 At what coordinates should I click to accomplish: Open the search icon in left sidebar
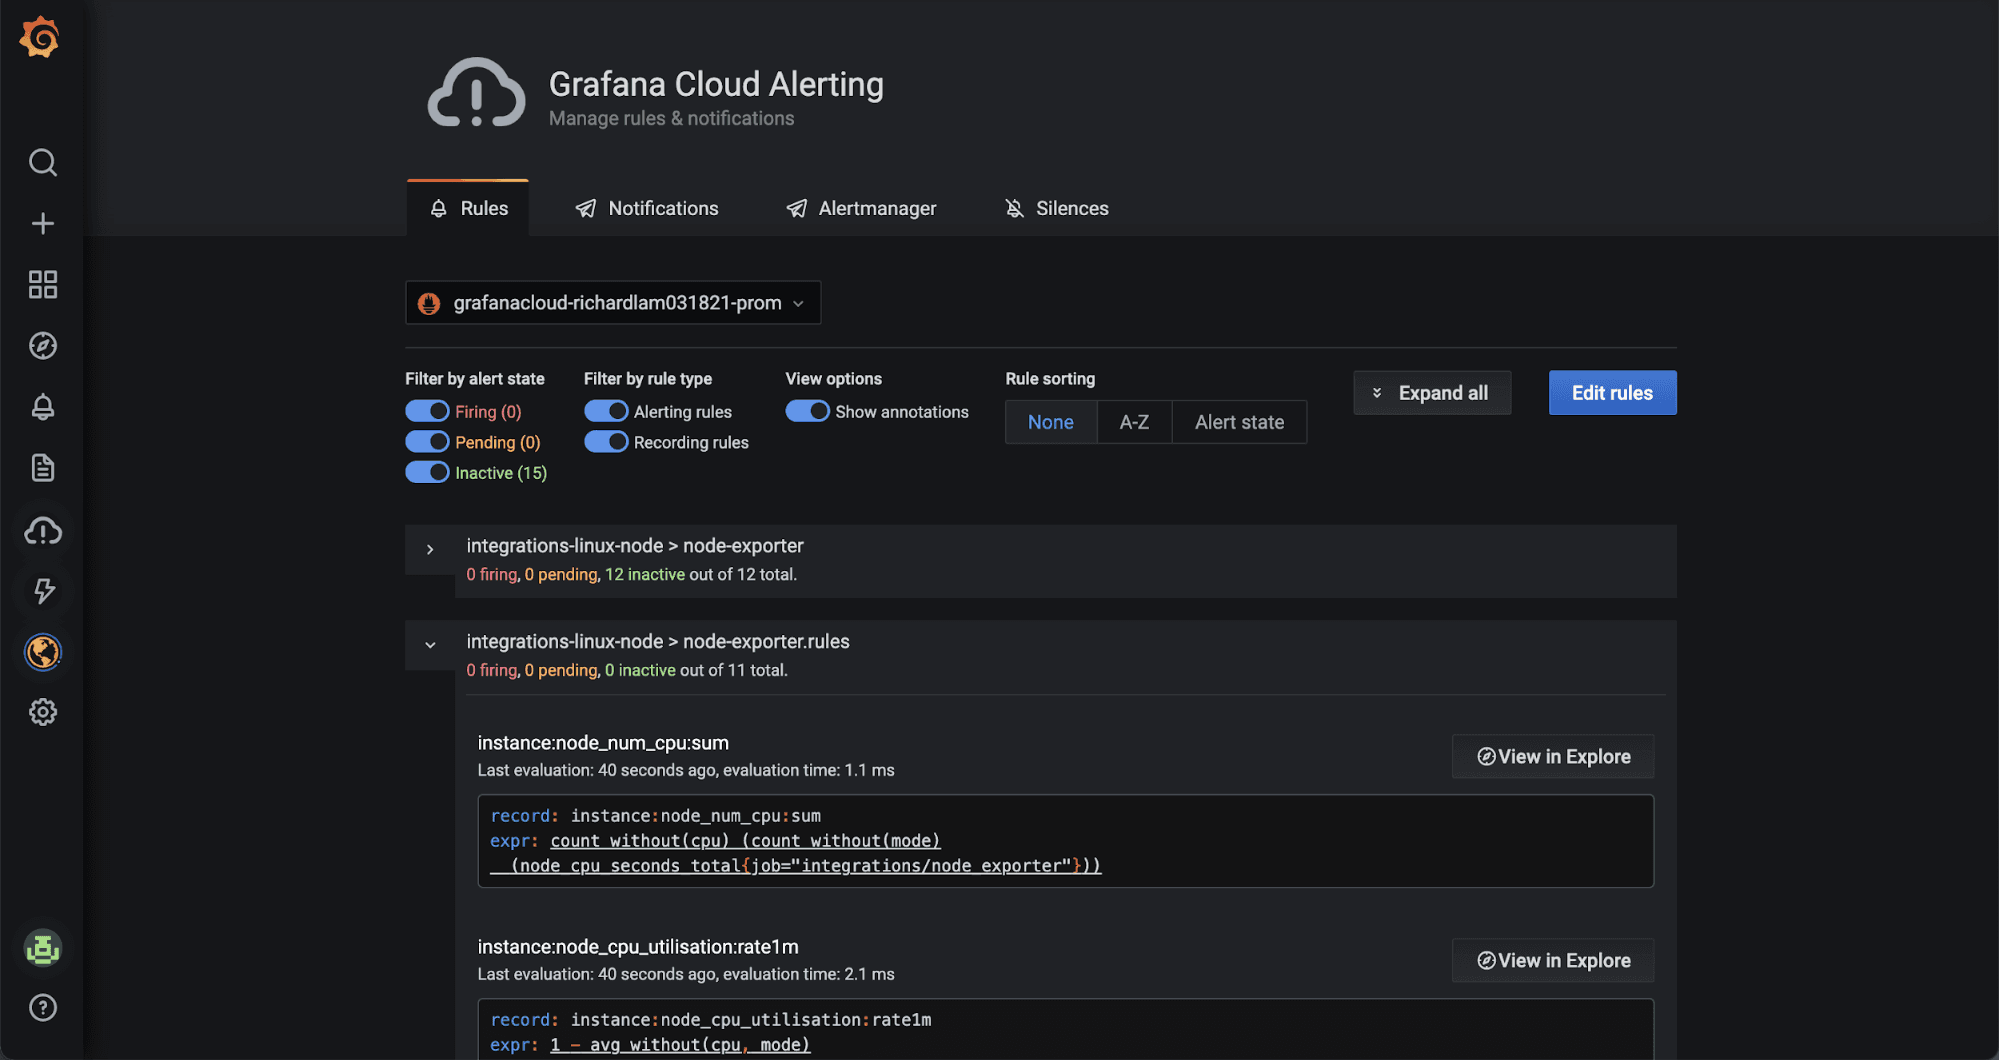[x=43, y=162]
